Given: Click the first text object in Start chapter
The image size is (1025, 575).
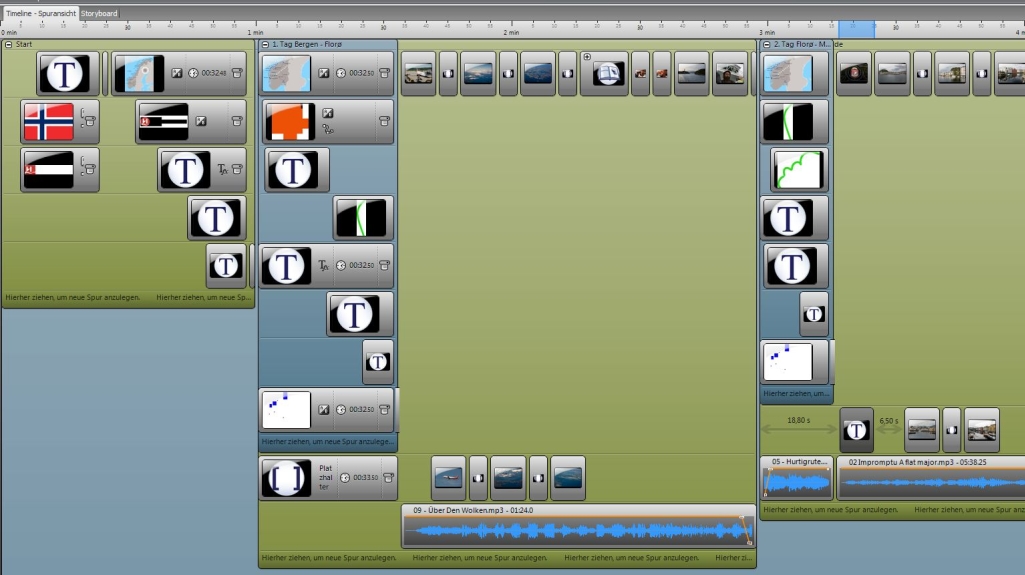Looking at the screenshot, I should [68, 74].
